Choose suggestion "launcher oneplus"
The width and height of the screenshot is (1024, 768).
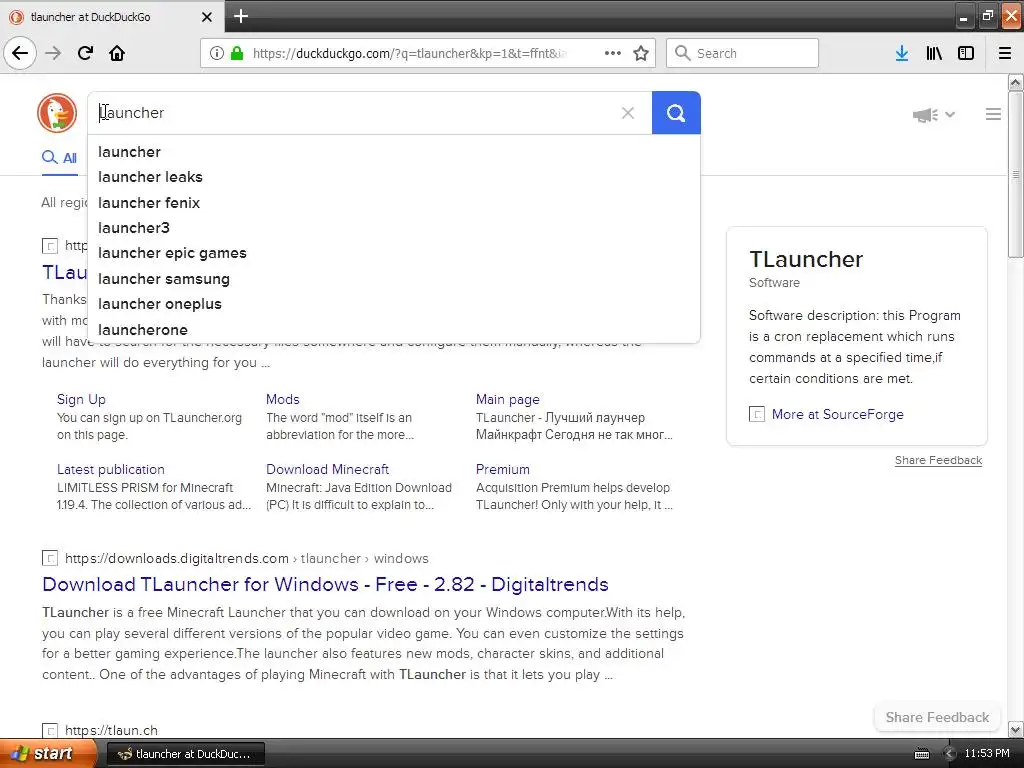click(x=160, y=304)
